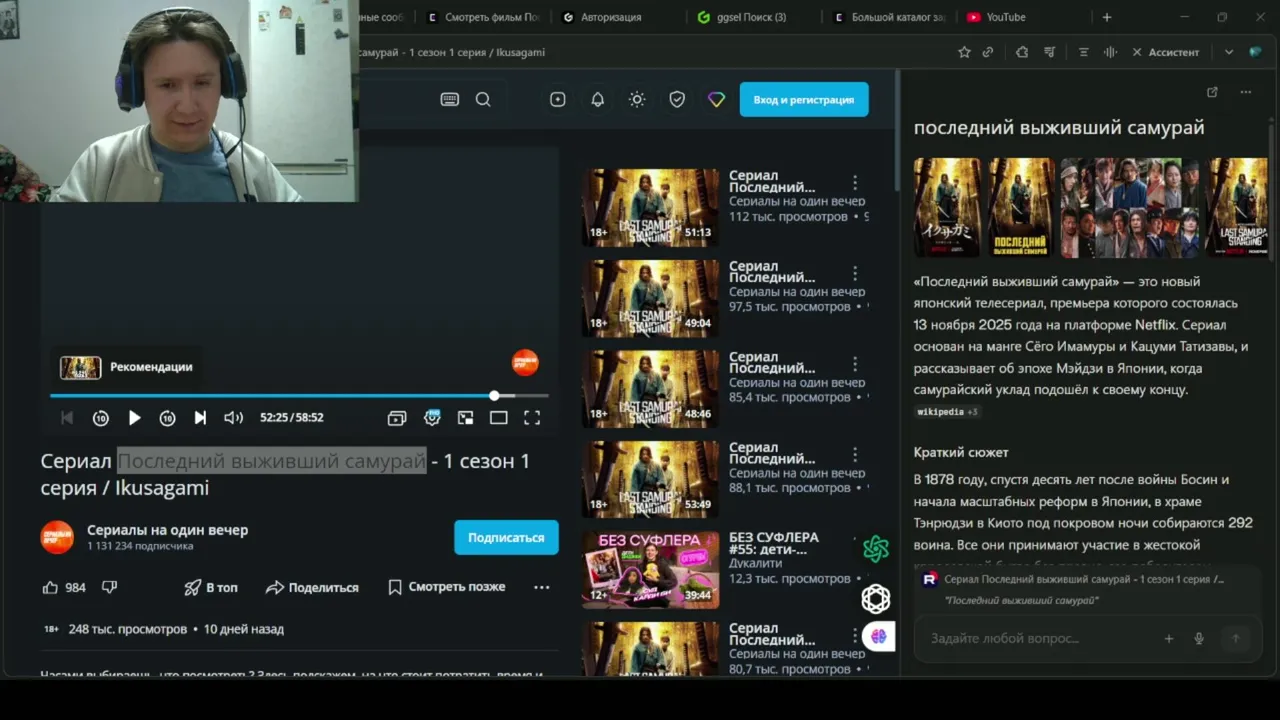Open options for the 97,5 тыс. просмотров video

(x=854, y=274)
